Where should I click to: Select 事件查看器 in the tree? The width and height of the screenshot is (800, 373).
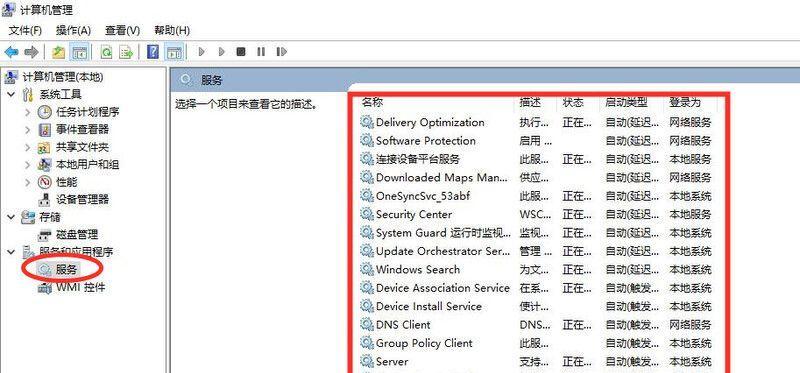pyautogui.click(x=83, y=129)
